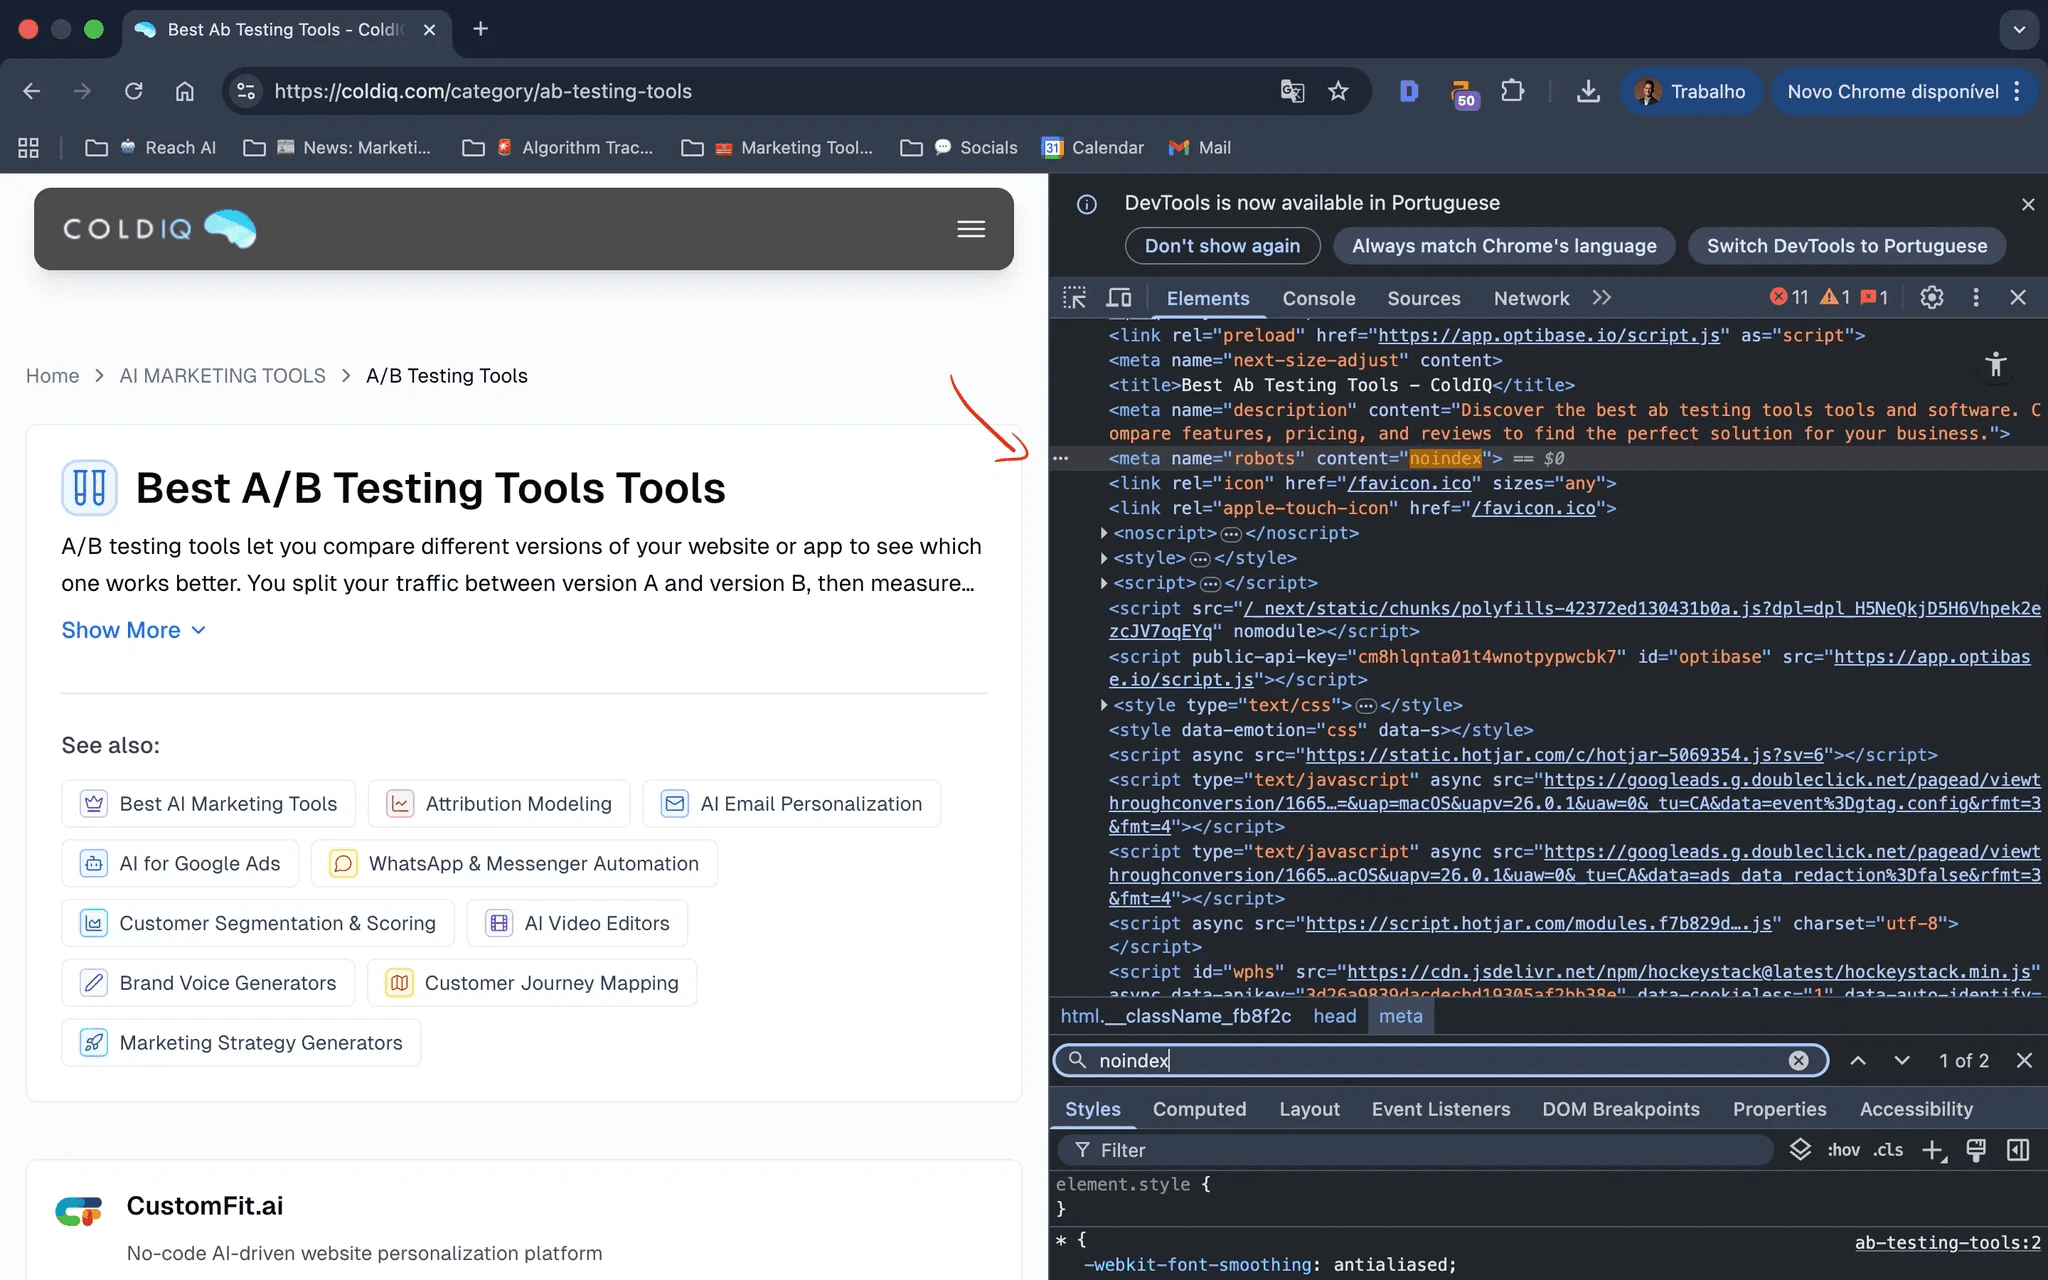Click the accessibility figure icon

coord(1996,365)
